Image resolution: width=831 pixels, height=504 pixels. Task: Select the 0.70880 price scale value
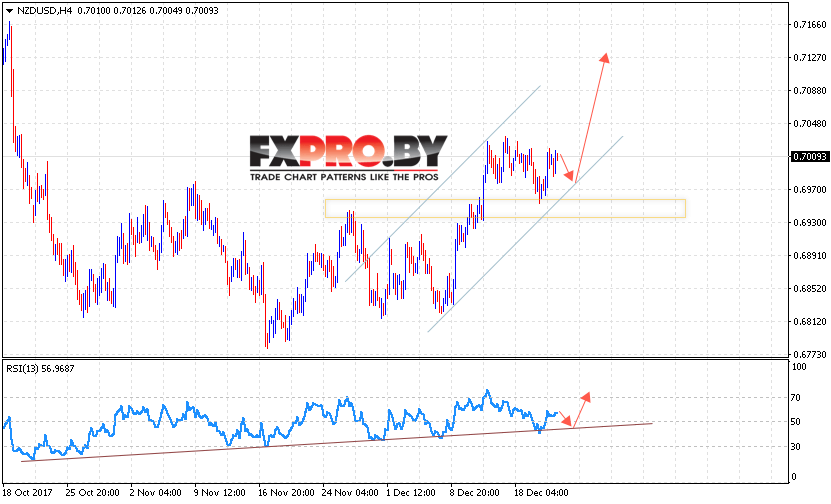coord(810,91)
